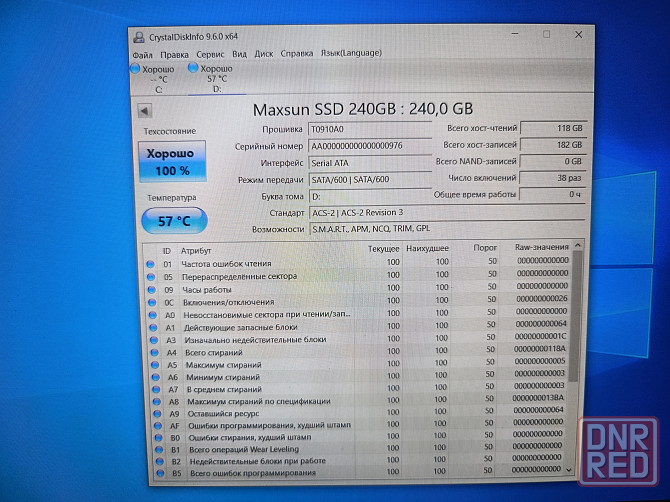Click status dot for Оставшийся ресурс row
The width and height of the screenshot is (670, 502).
(157, 414)
